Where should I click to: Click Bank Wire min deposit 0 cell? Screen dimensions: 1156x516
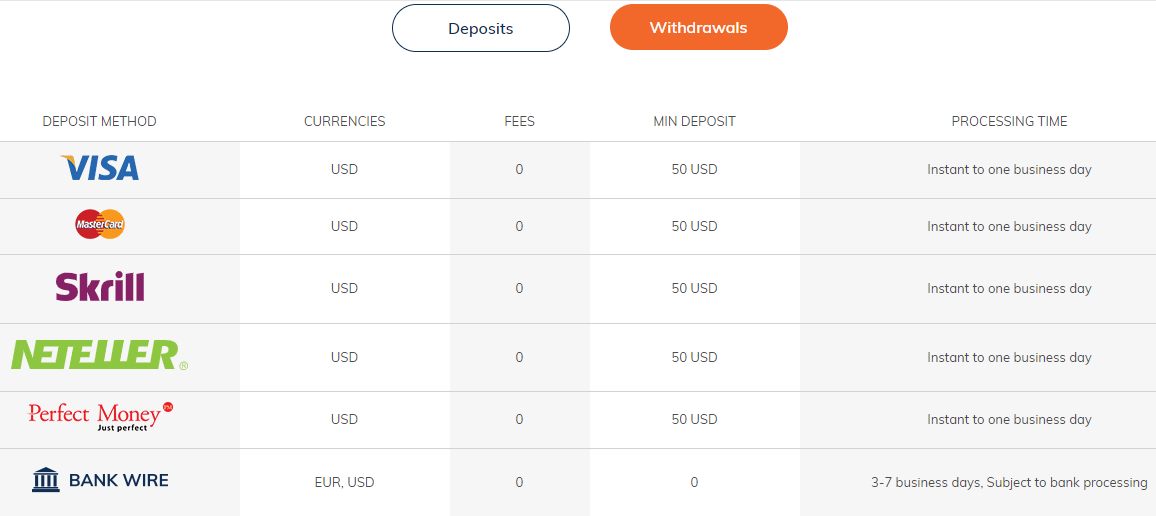coord(694,483)
